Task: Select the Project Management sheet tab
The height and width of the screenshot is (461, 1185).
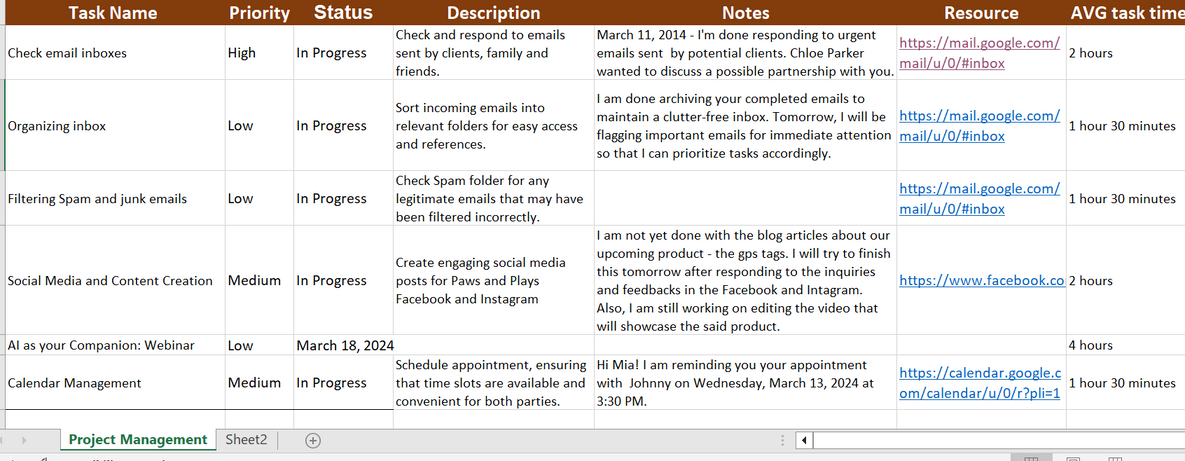Action: pyautogui.click(x=137, y=440)
